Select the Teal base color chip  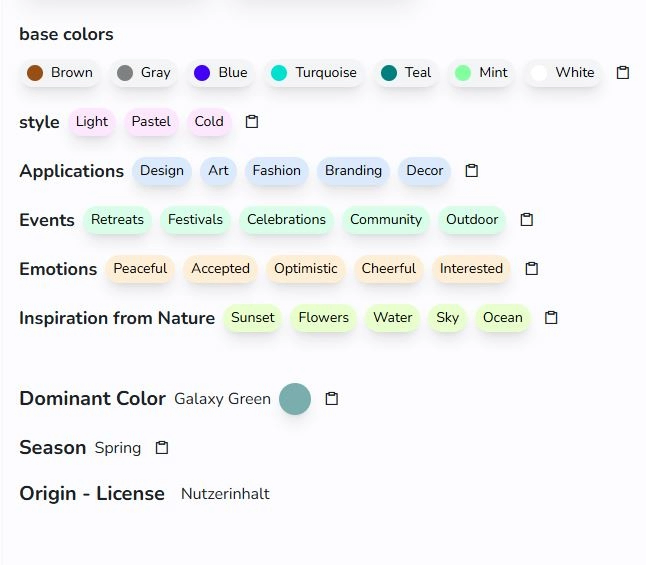coord(406,73)
